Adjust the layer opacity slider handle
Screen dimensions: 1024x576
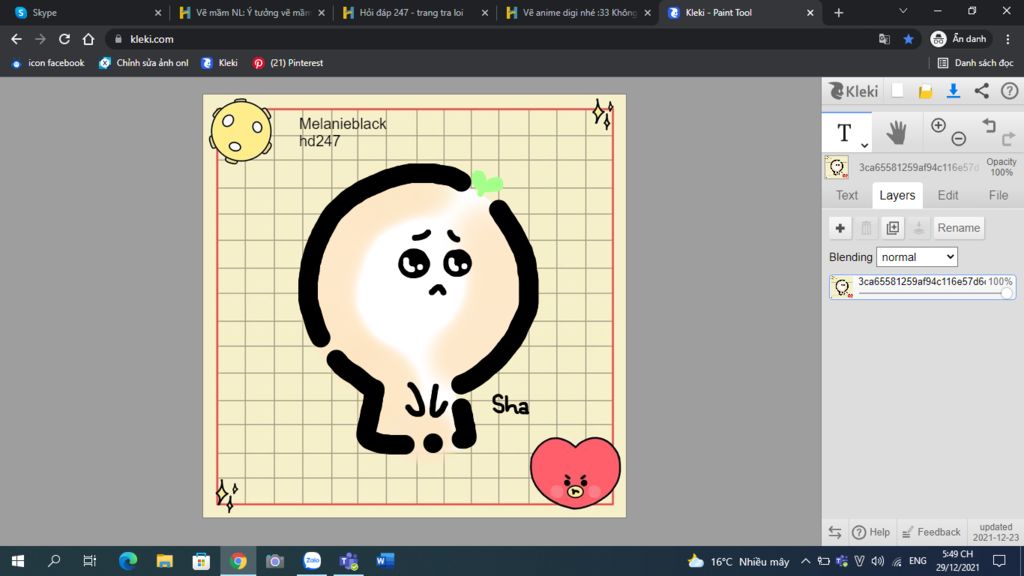click(x=1006, y=293)
